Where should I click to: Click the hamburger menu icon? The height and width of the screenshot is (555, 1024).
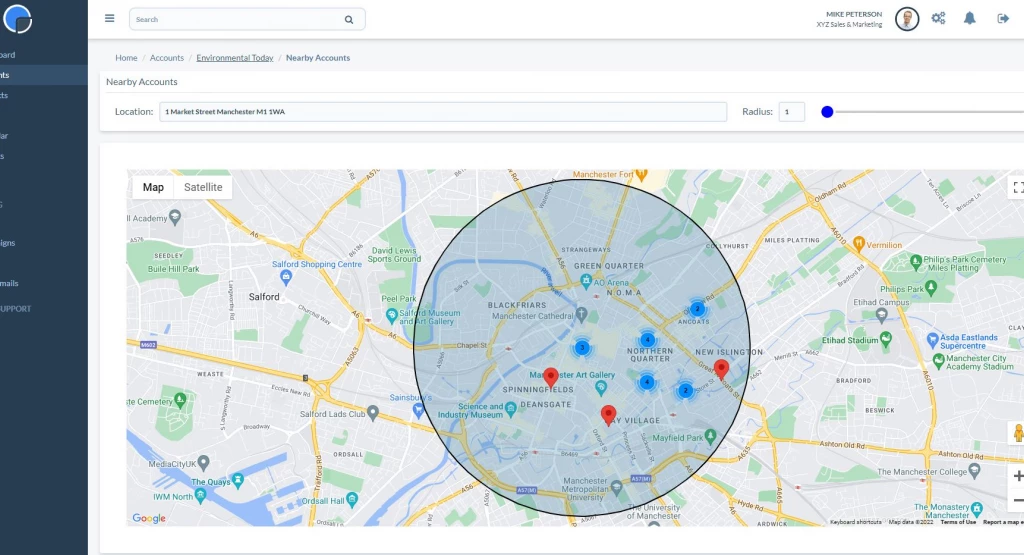pyautogui.click(x=110, y=18)
